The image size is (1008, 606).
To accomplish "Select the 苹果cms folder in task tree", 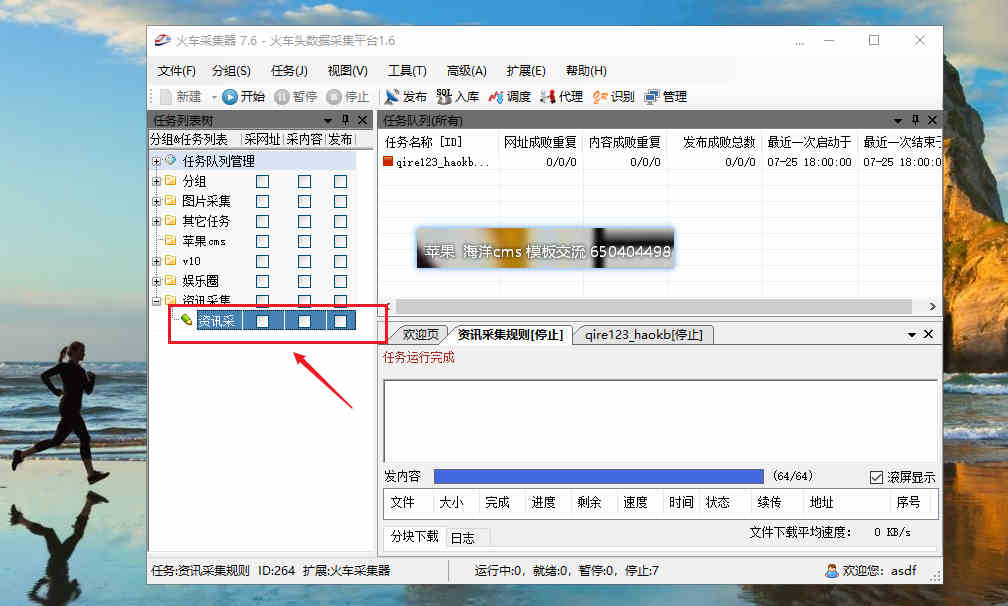I will [x=203, y=241].
